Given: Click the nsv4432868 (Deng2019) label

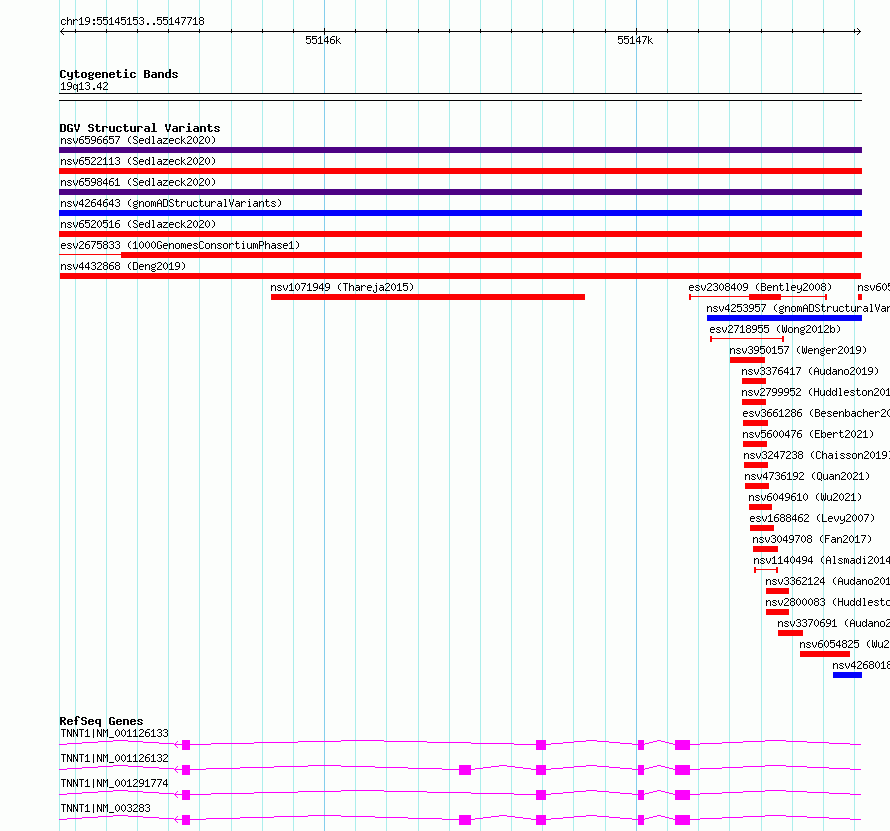Looking at the screenshot, I should tap(123, 266).
